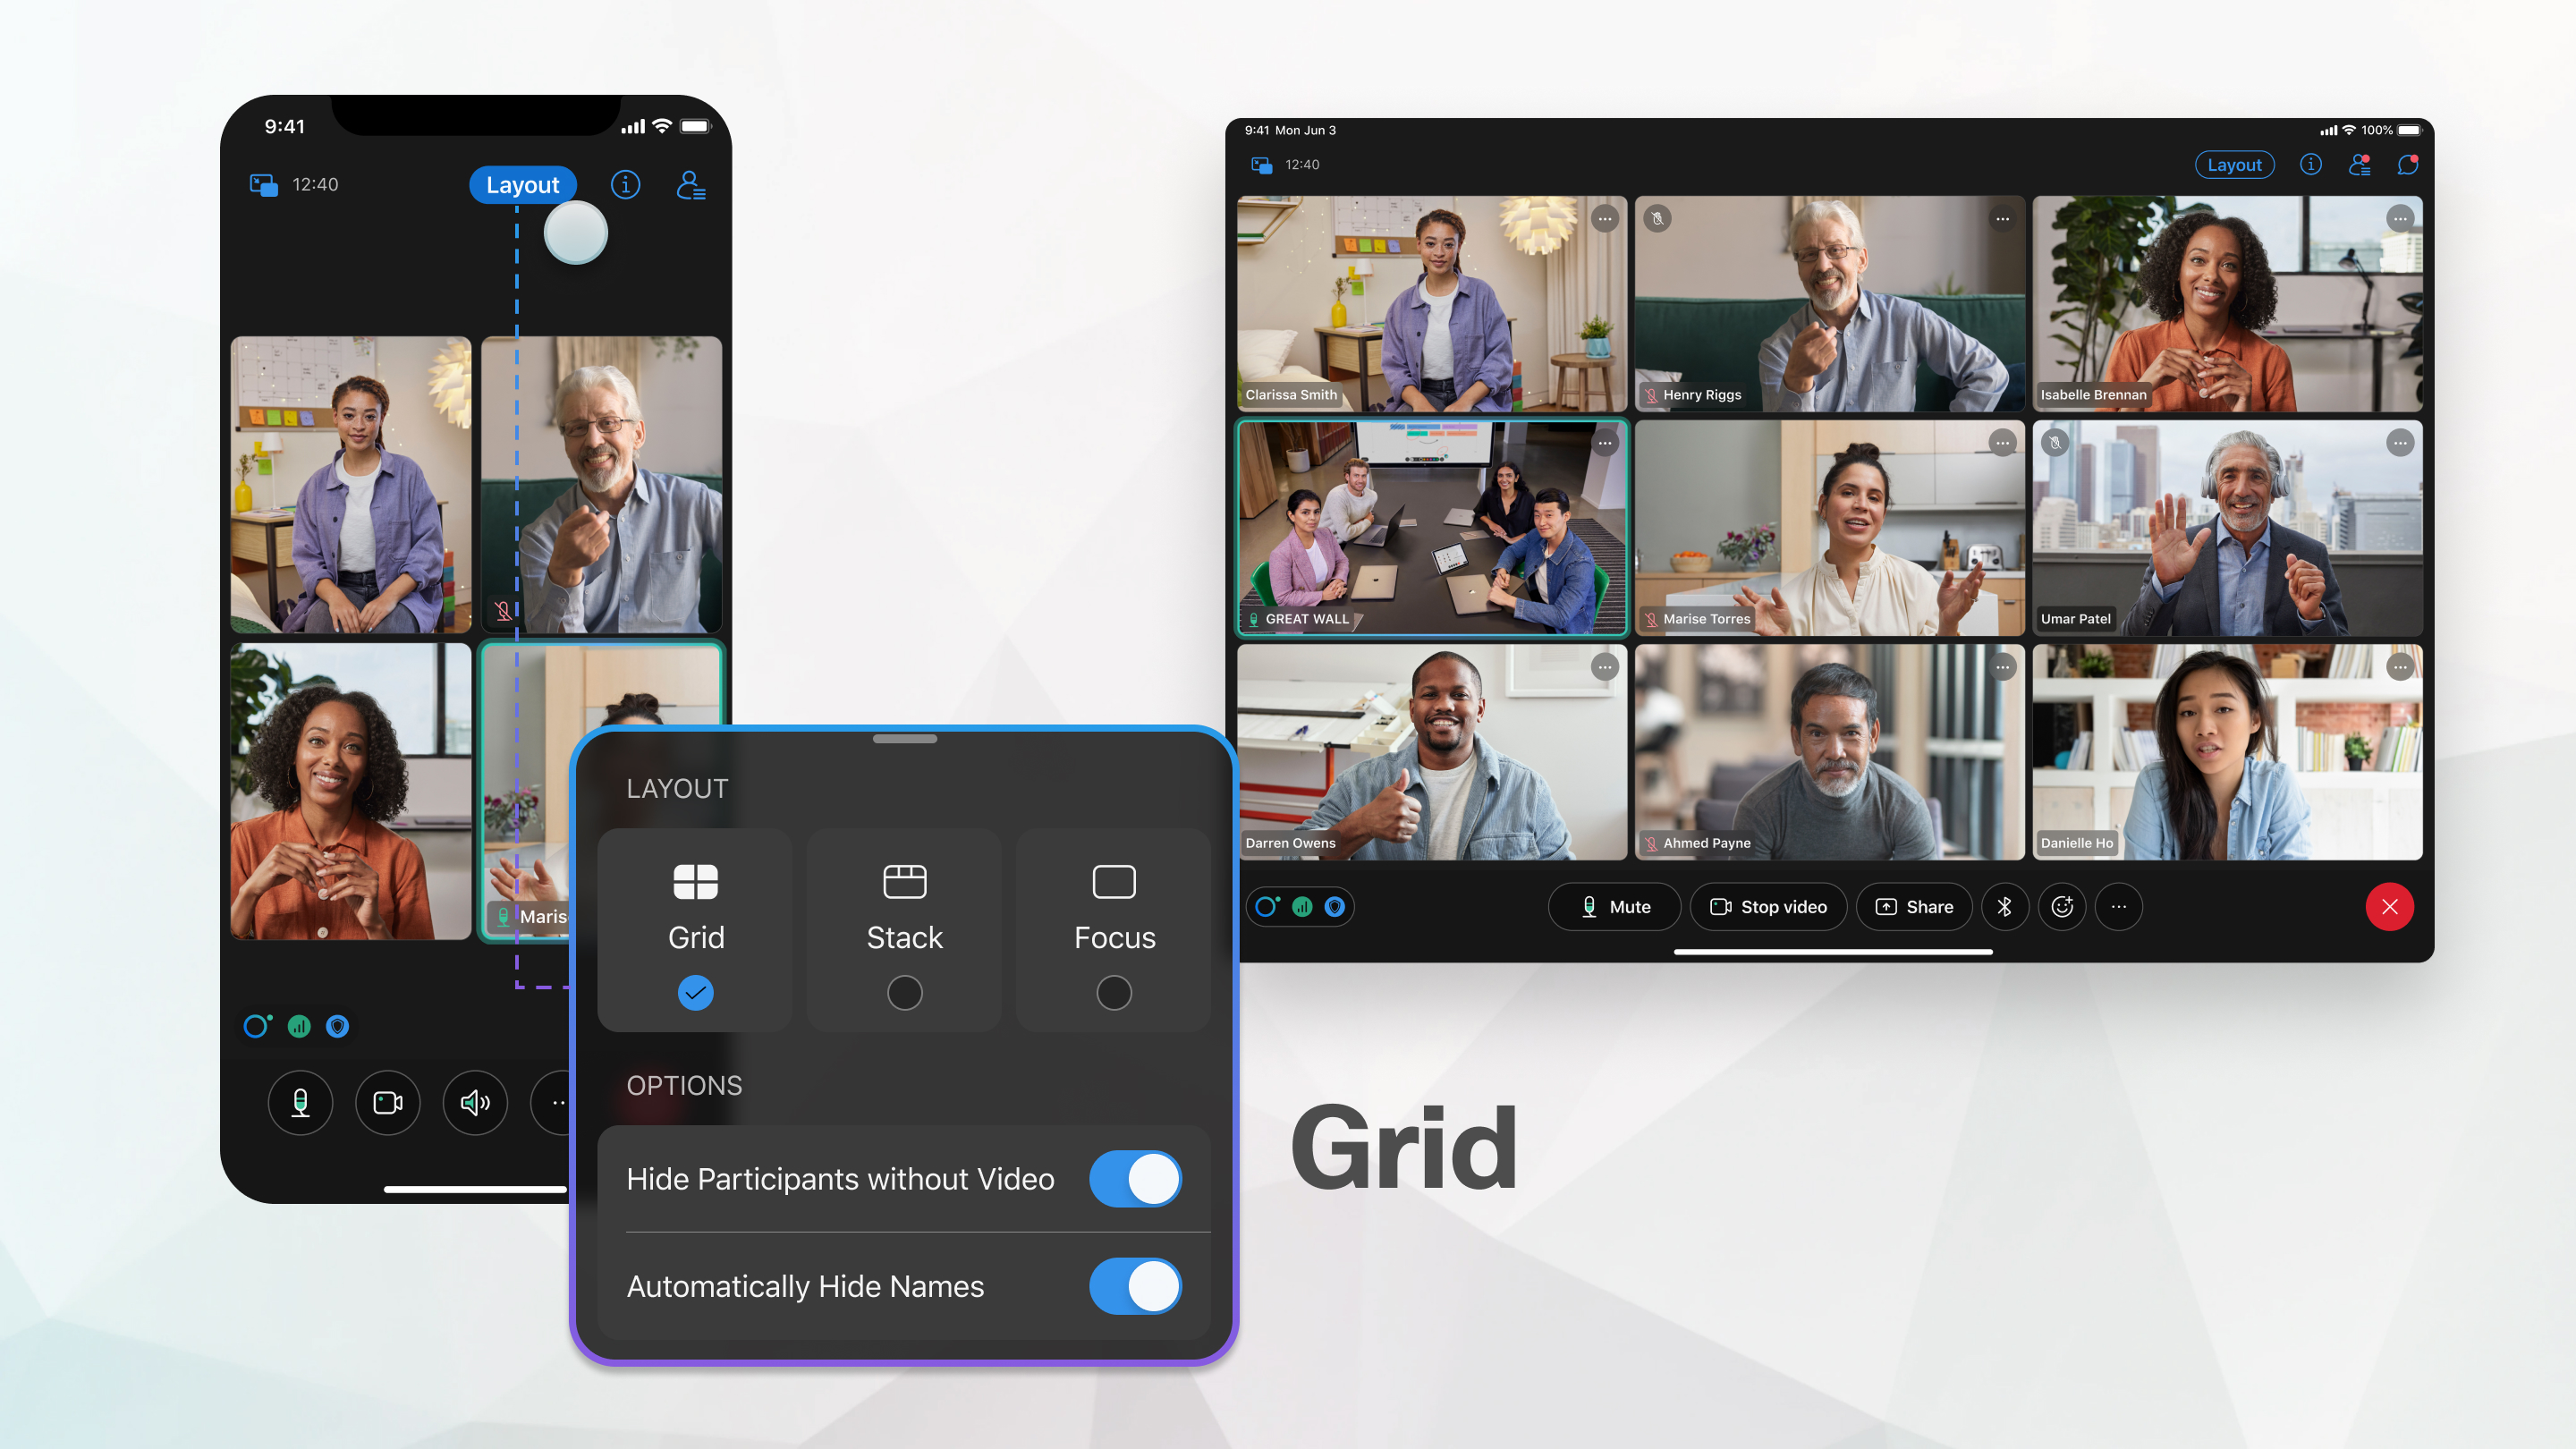Open Darren Owens participant options menu
The image size is (2576, 1449).
coord(1603,667)
